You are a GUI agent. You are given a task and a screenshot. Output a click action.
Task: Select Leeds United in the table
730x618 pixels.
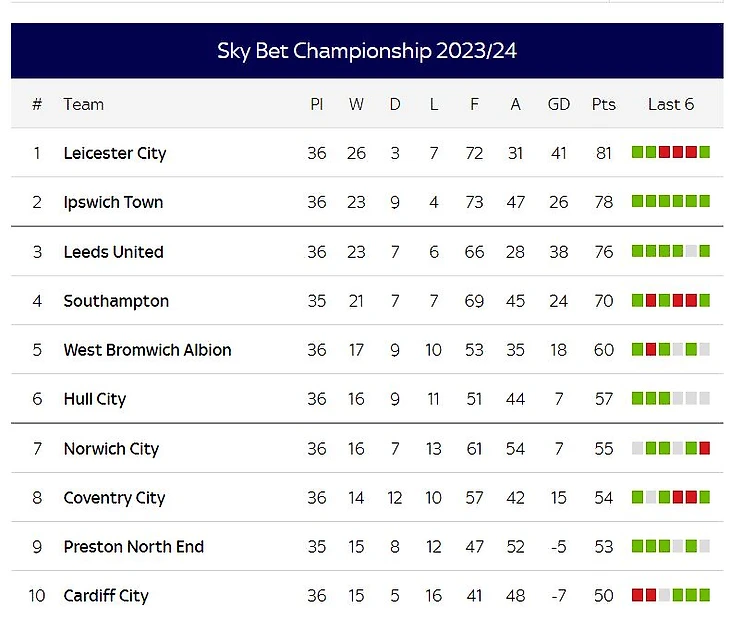[113, 252]
